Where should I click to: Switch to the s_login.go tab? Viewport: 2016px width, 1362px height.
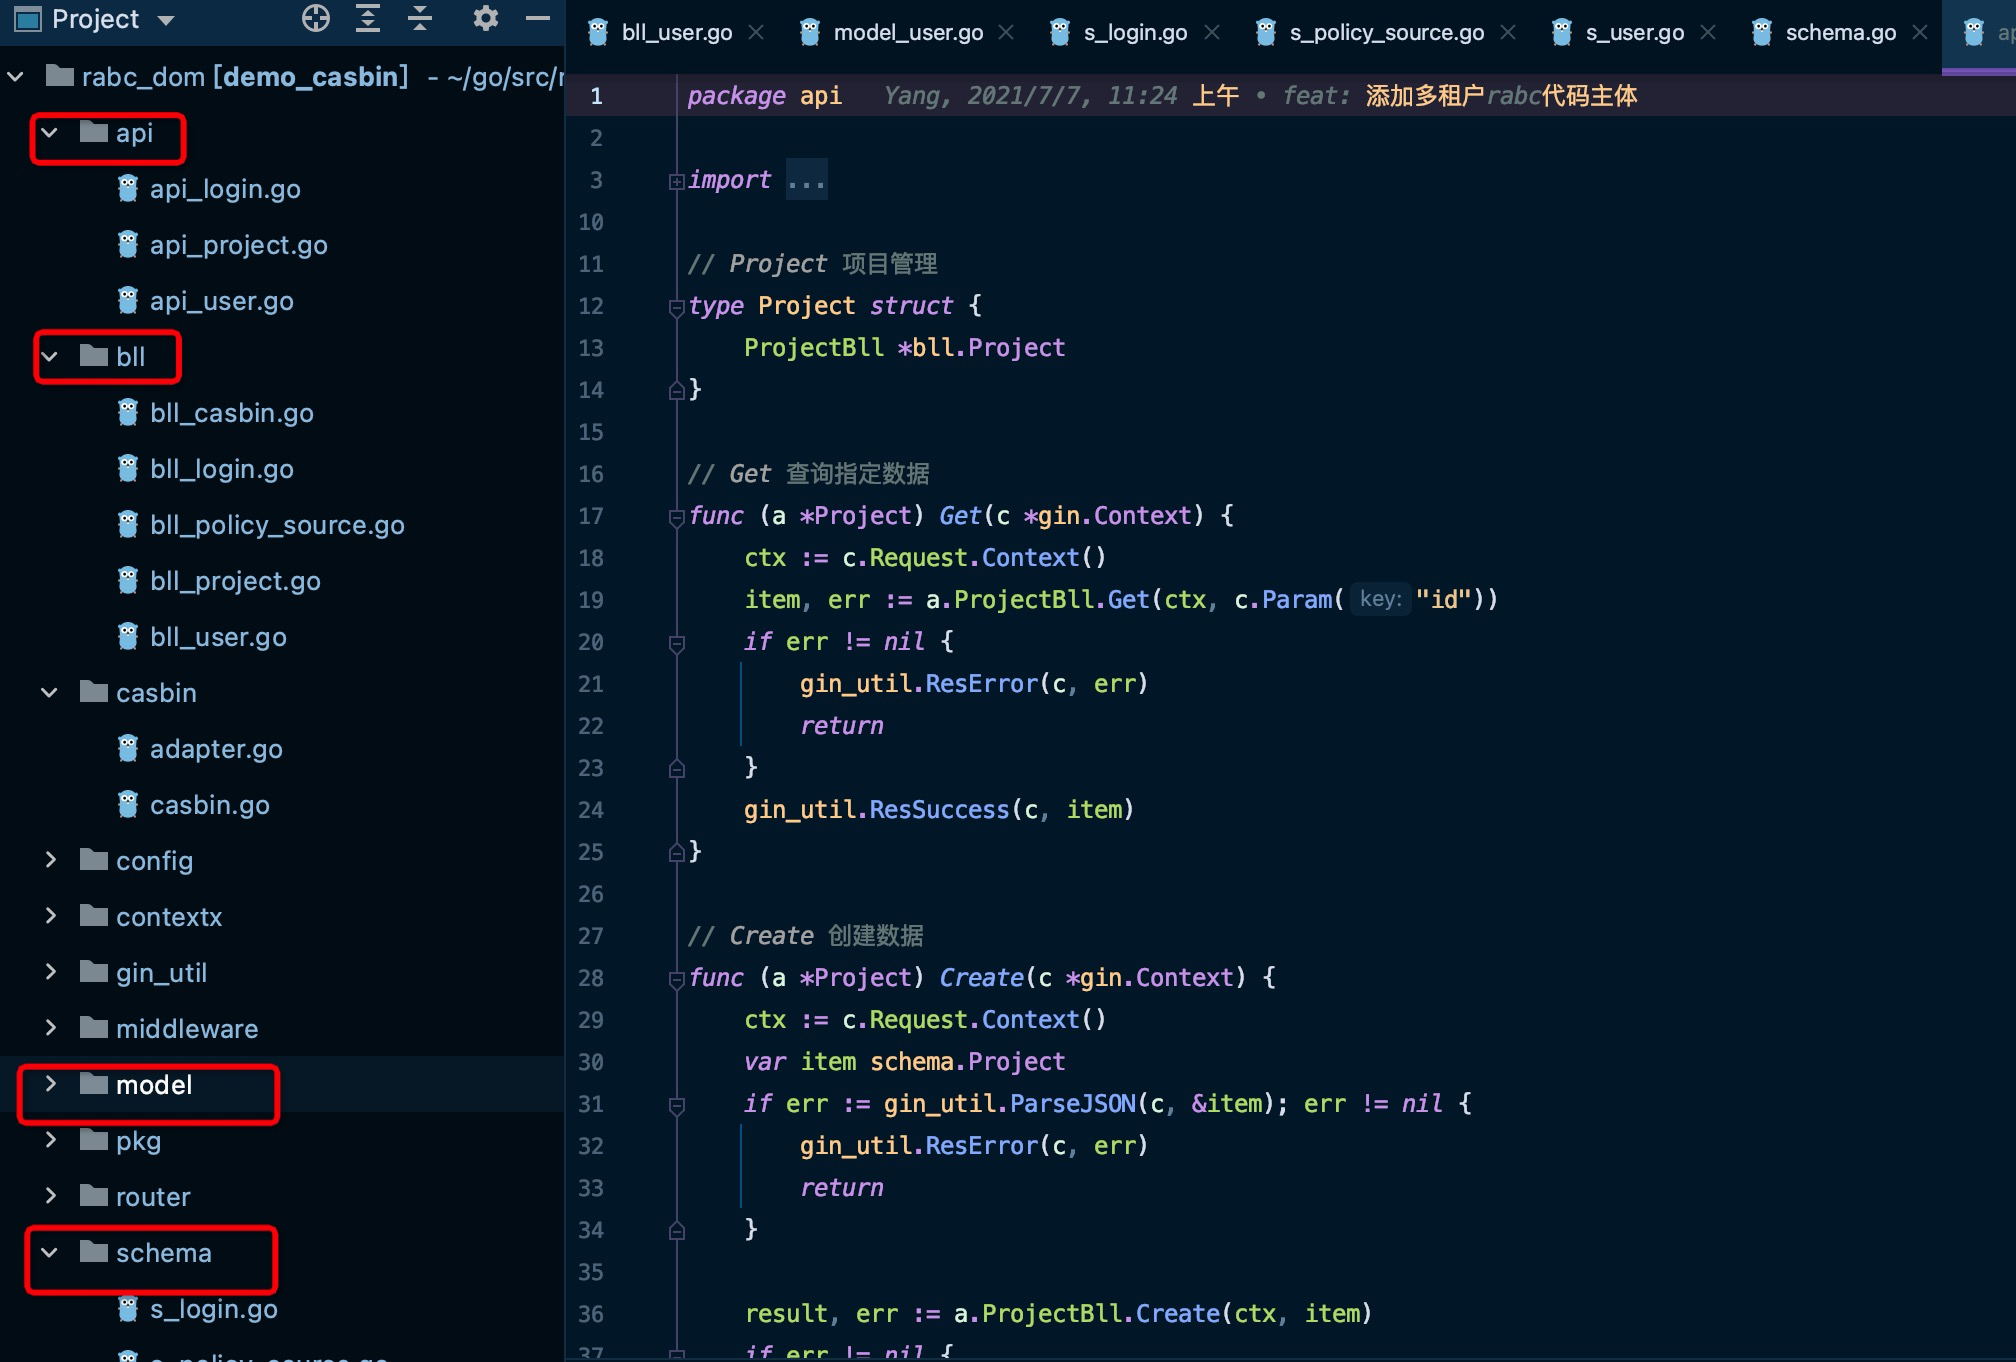click(1134, 33)
